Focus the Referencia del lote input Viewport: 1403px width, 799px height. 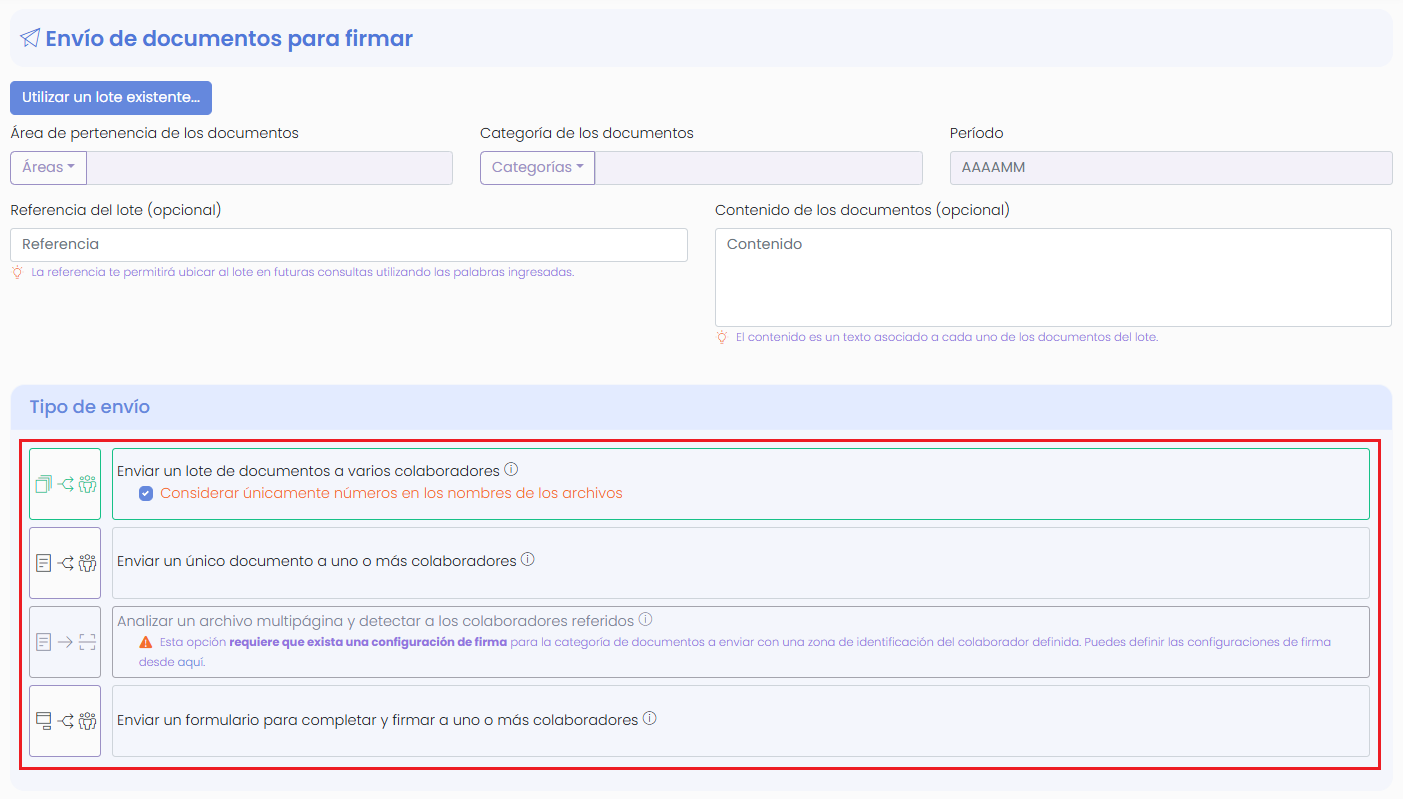(x=348, y=245)
